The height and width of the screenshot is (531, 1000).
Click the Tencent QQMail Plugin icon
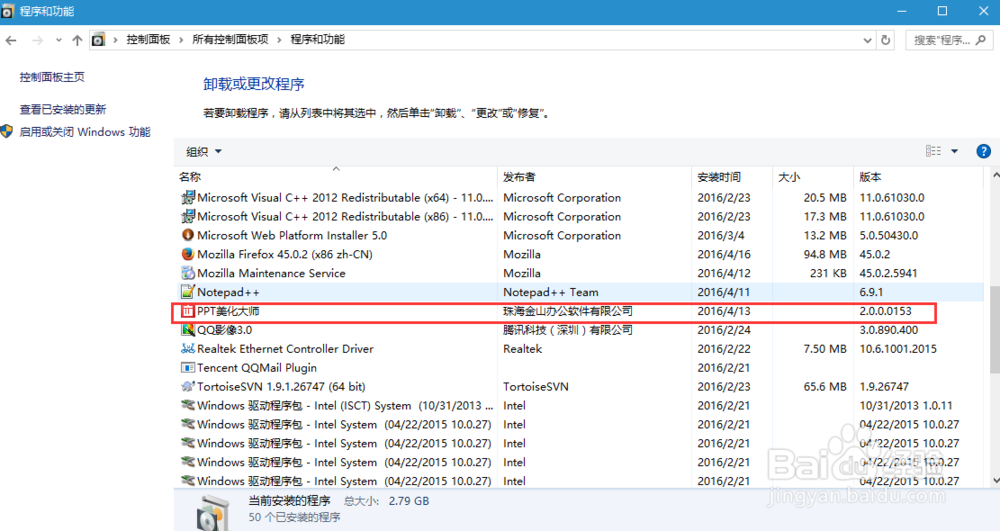click(x=188, y=368)
